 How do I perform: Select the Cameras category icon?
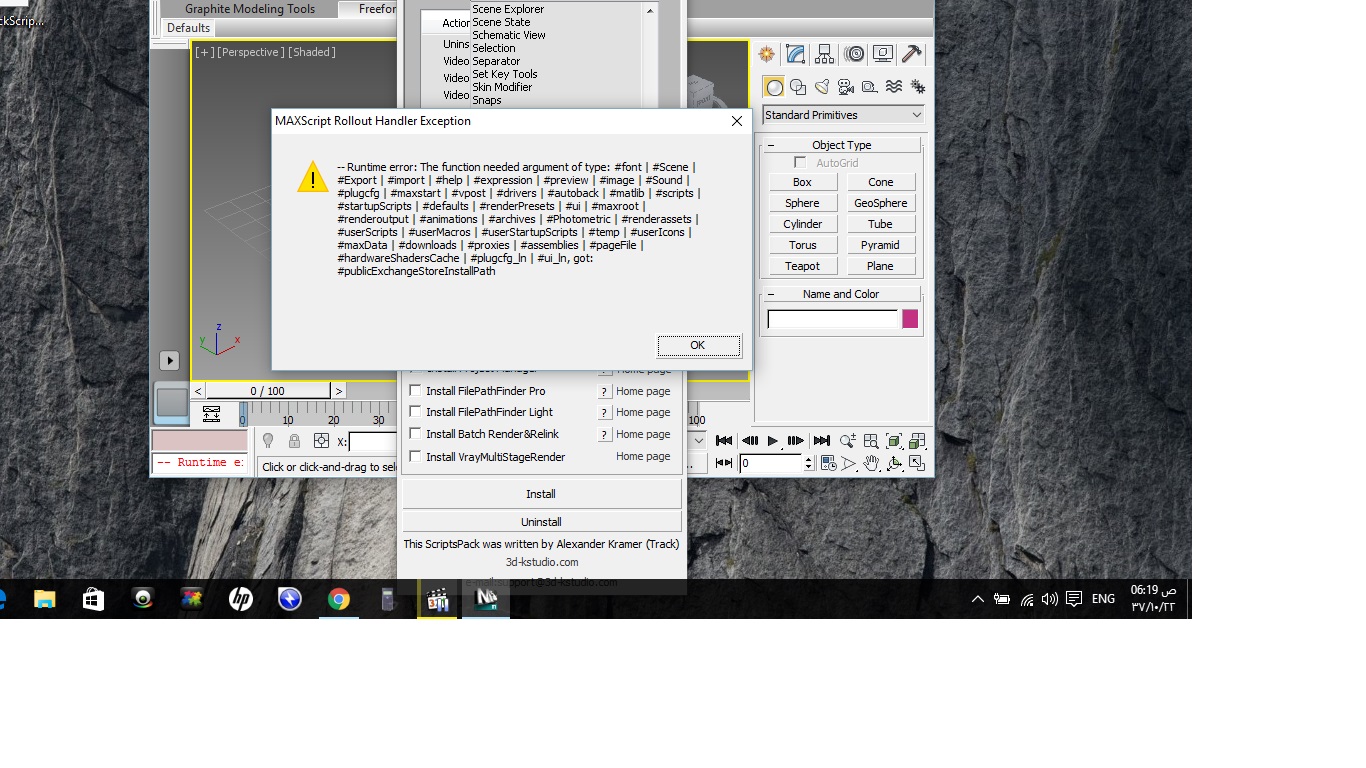point(846,87)
